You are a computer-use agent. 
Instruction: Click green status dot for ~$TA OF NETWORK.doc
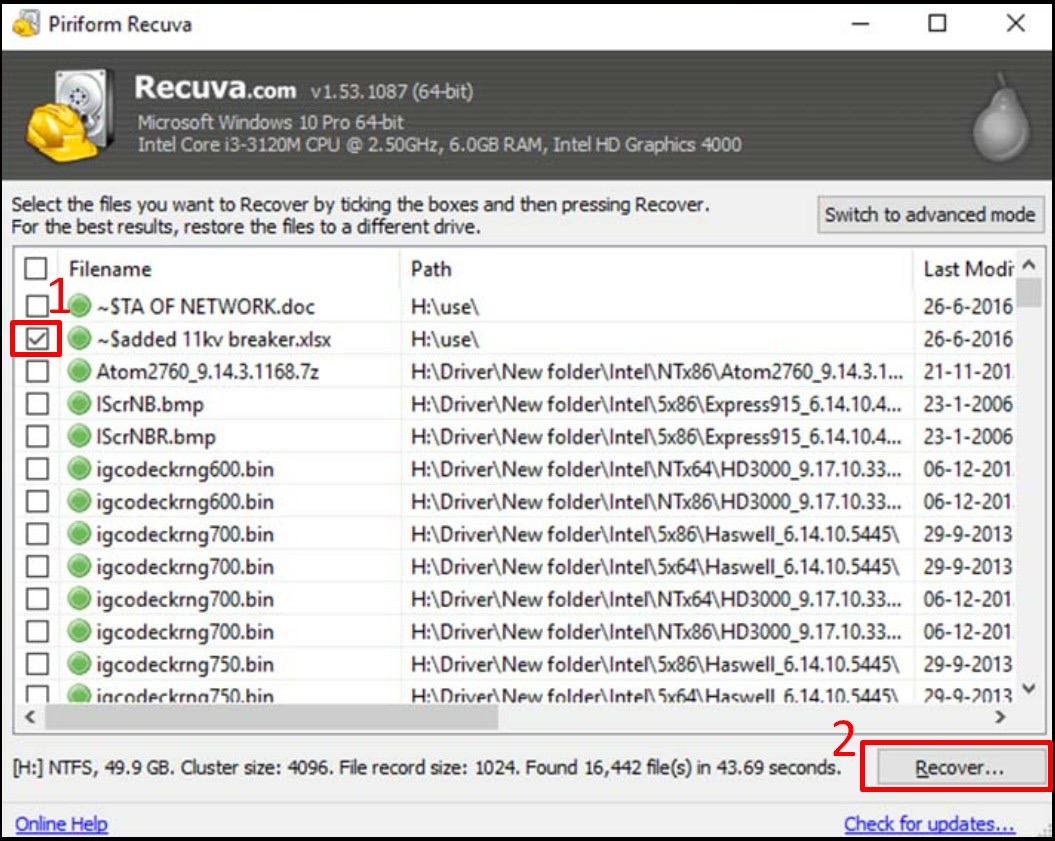coord(79,305)
